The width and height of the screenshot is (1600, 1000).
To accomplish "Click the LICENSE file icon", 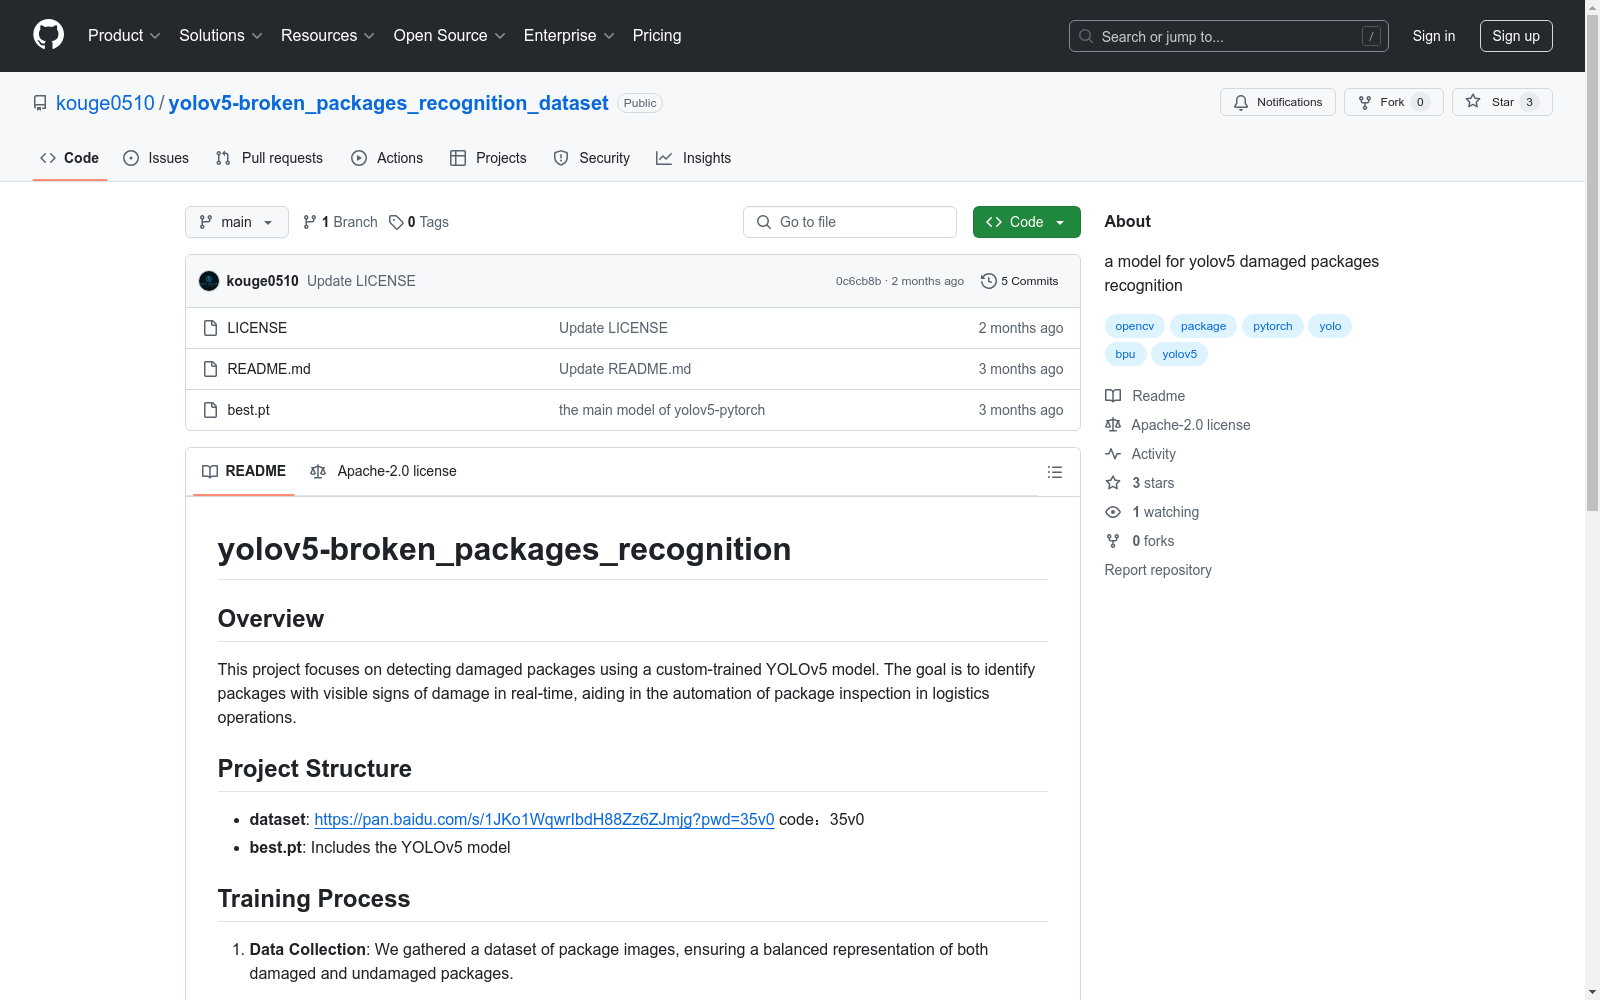I will (210, 327).
